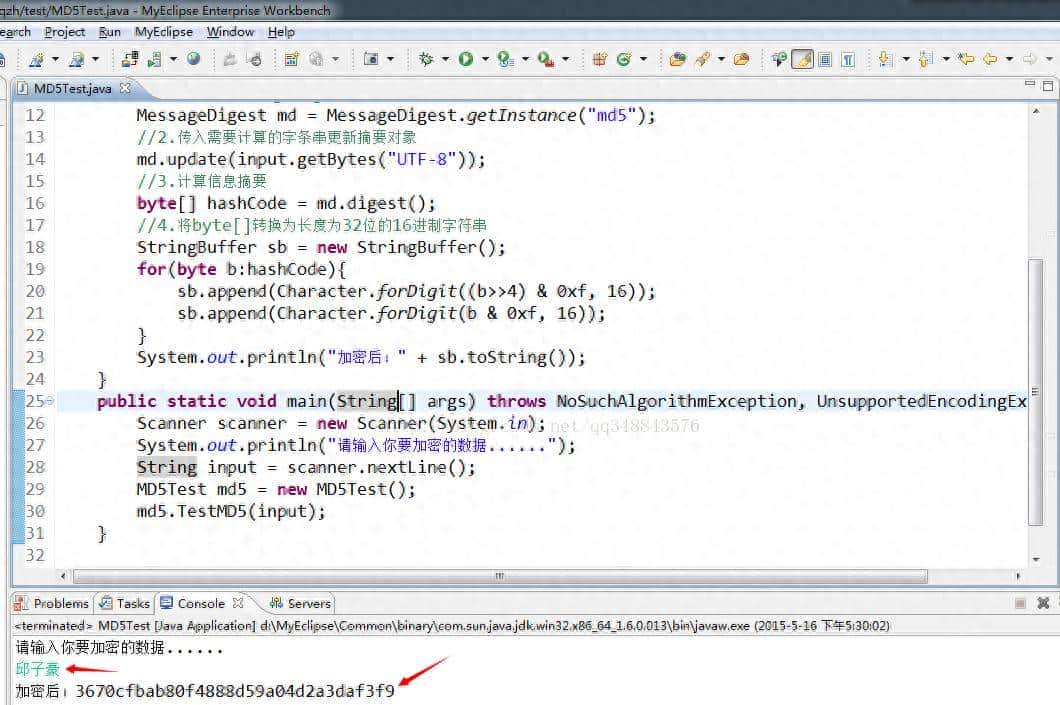Maximize the editor area
1060x705 pixels.
click(1046, 88)
